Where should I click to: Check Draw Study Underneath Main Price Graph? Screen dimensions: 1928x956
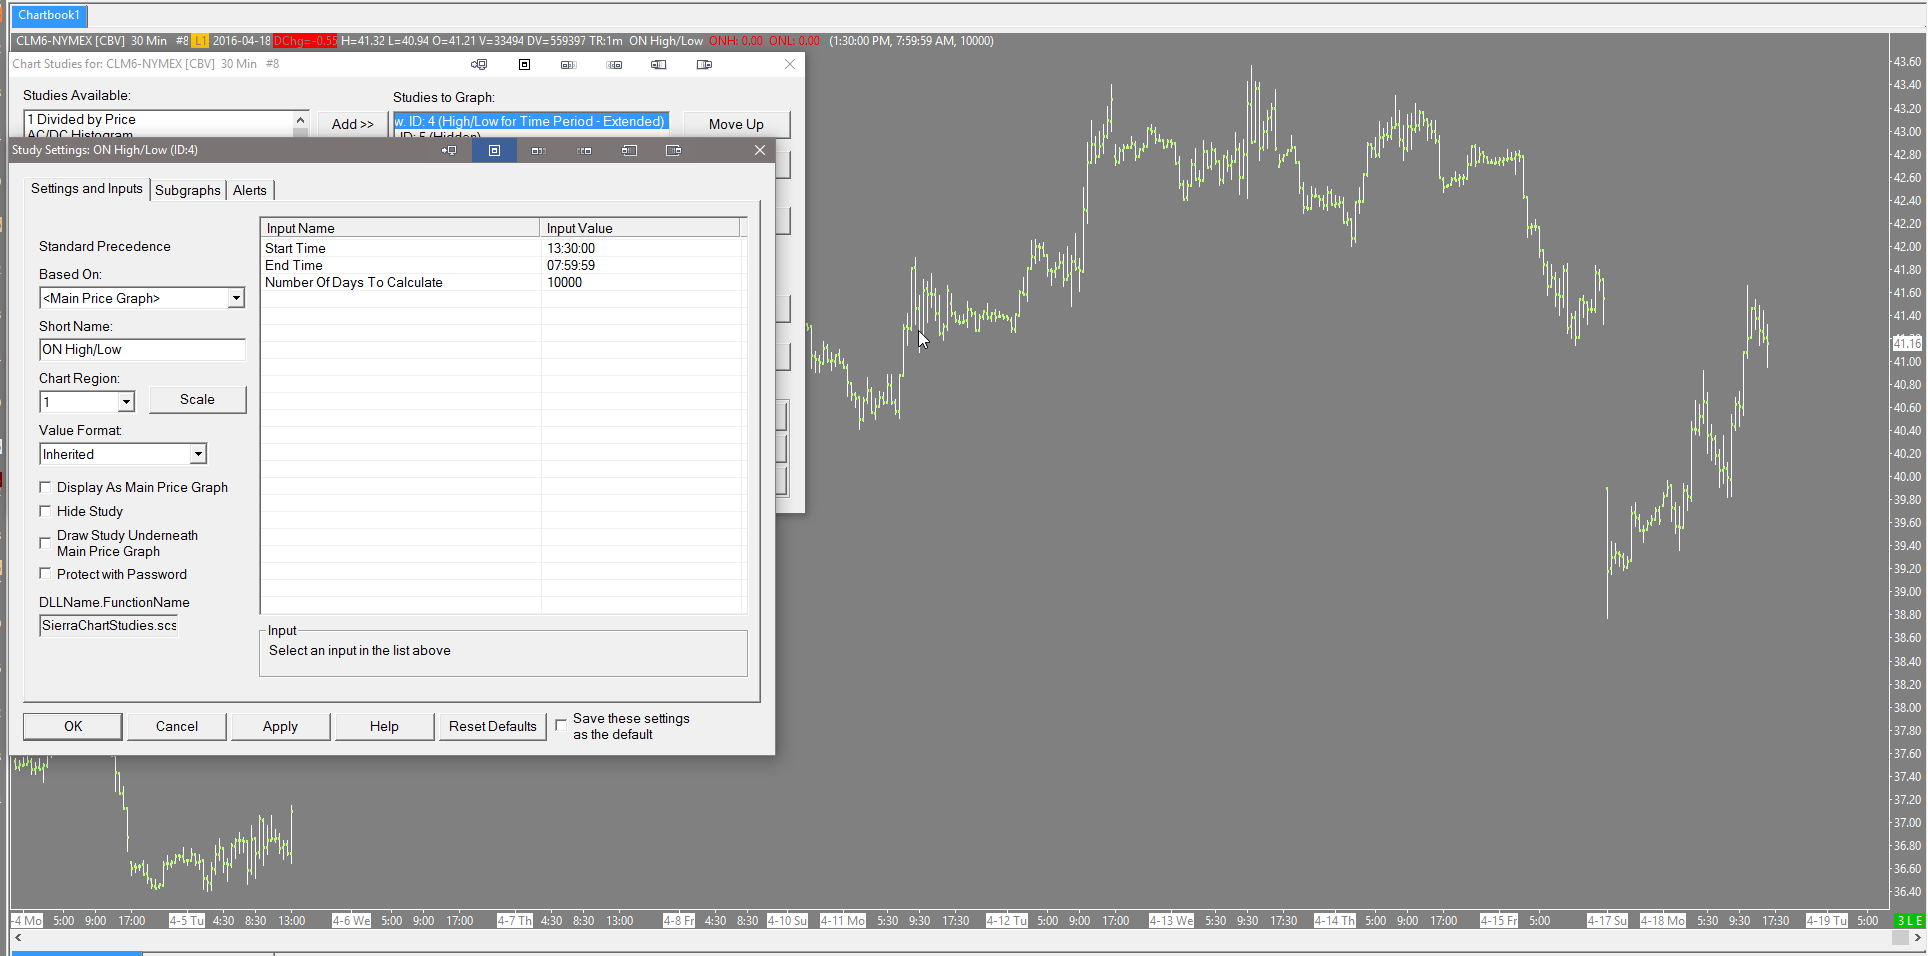coord(45,543)
